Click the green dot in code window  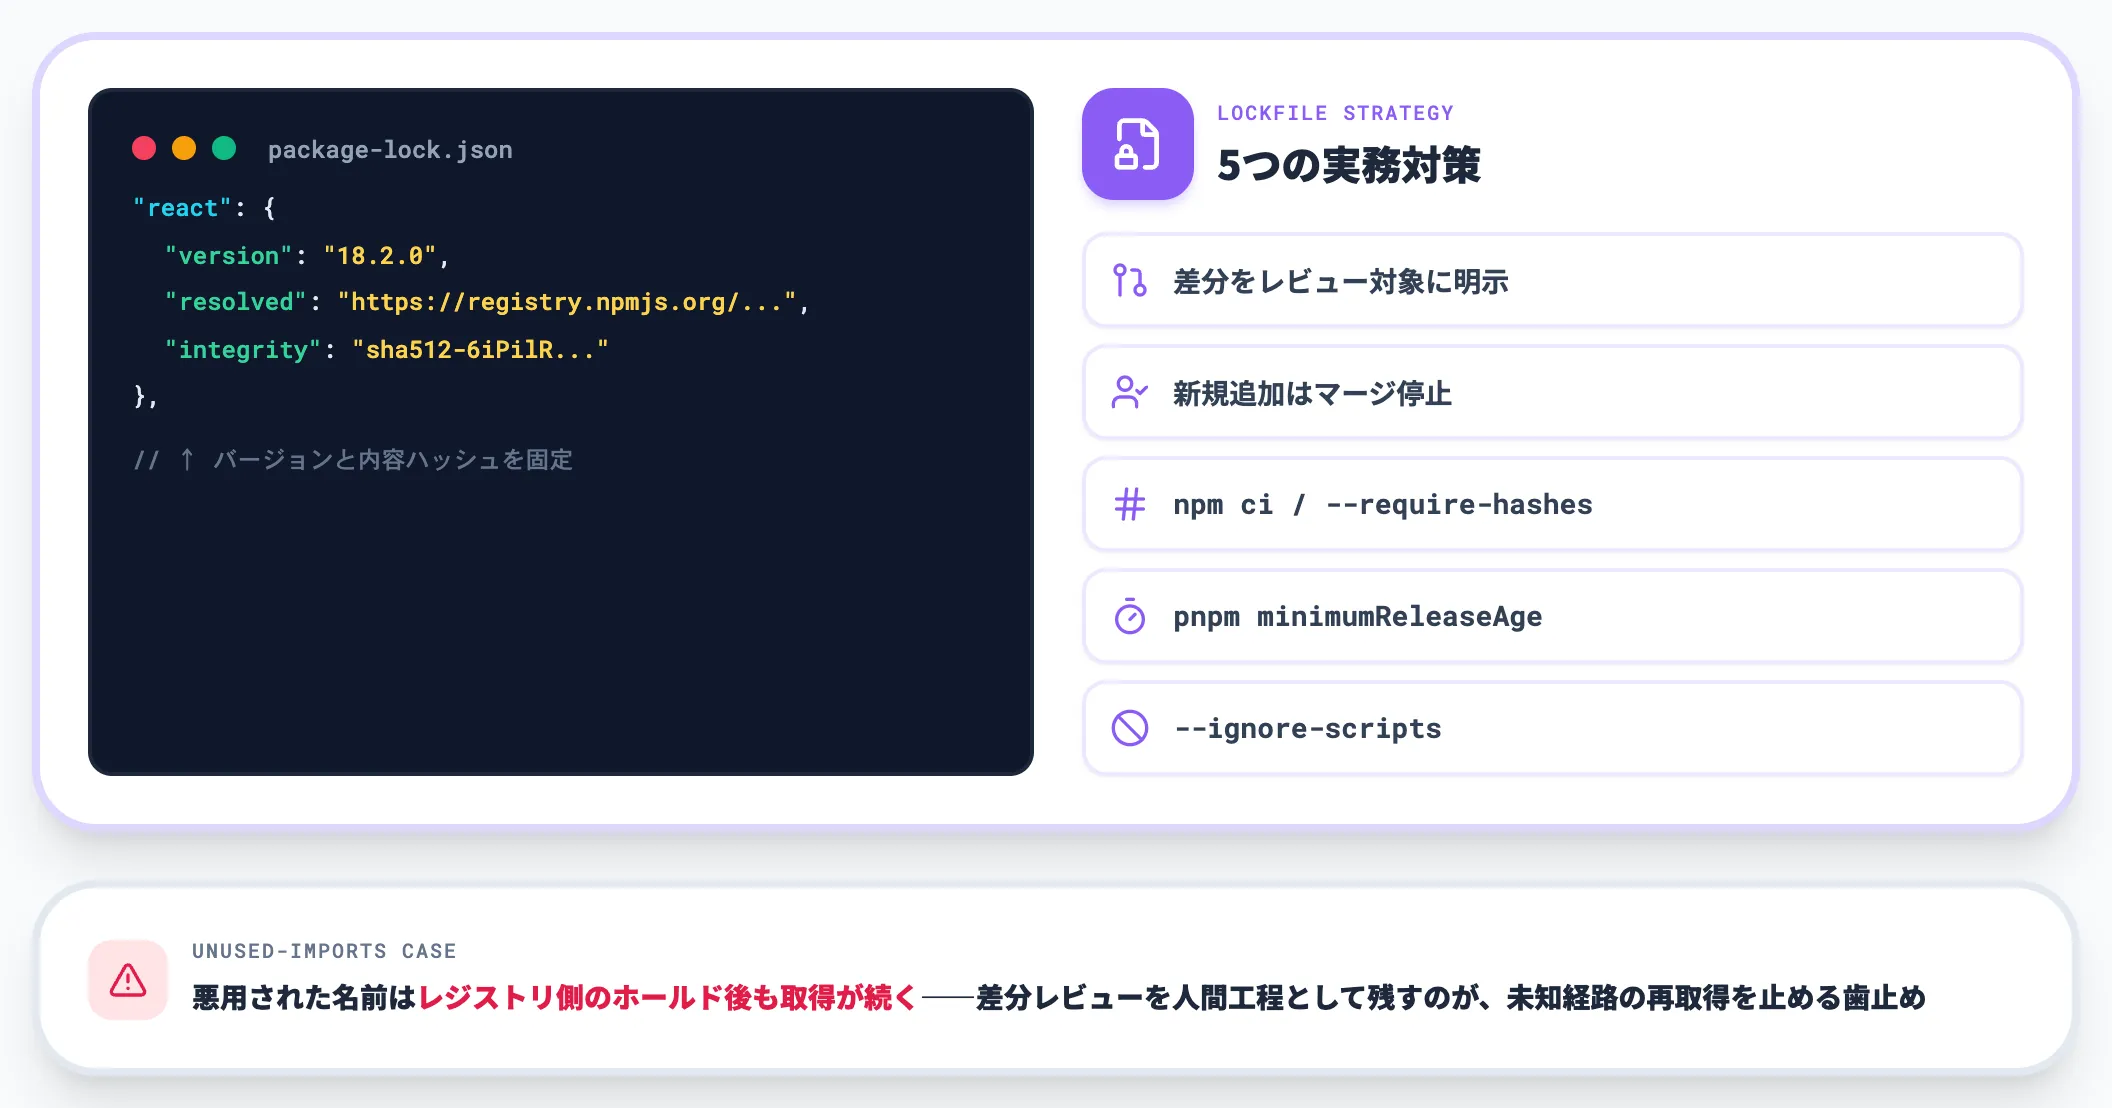click(224, 148)
